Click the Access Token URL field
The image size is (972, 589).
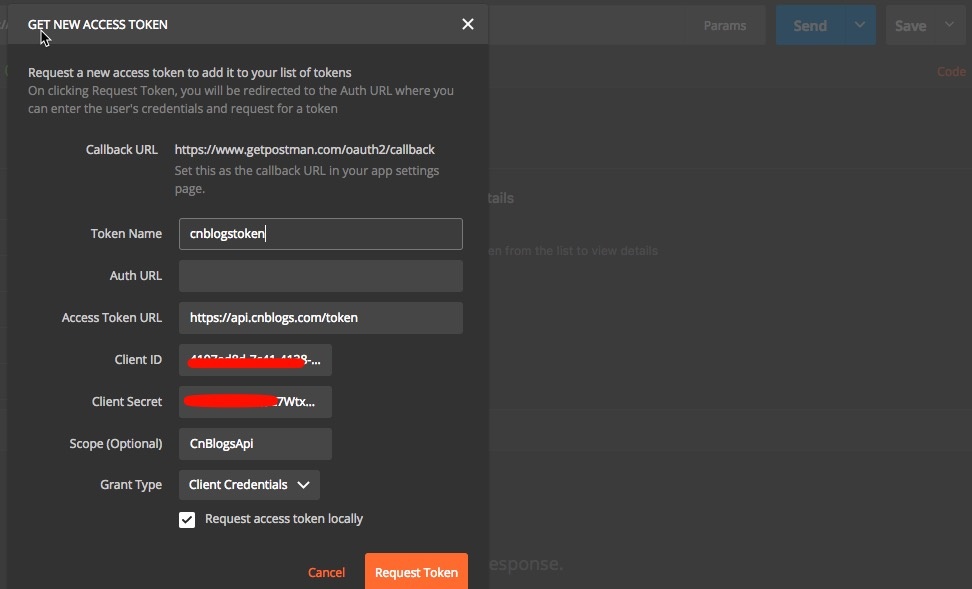(320, 318)
